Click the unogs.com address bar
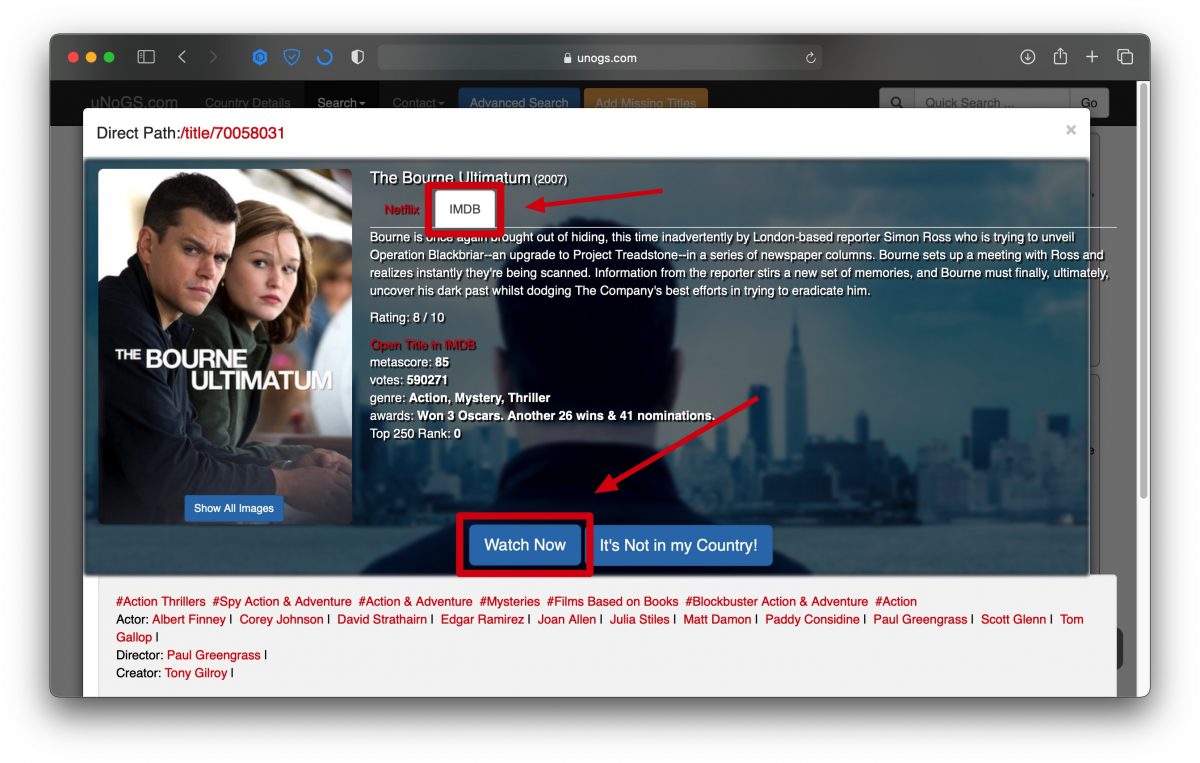The image size is (1200, 763). (600, 58)
